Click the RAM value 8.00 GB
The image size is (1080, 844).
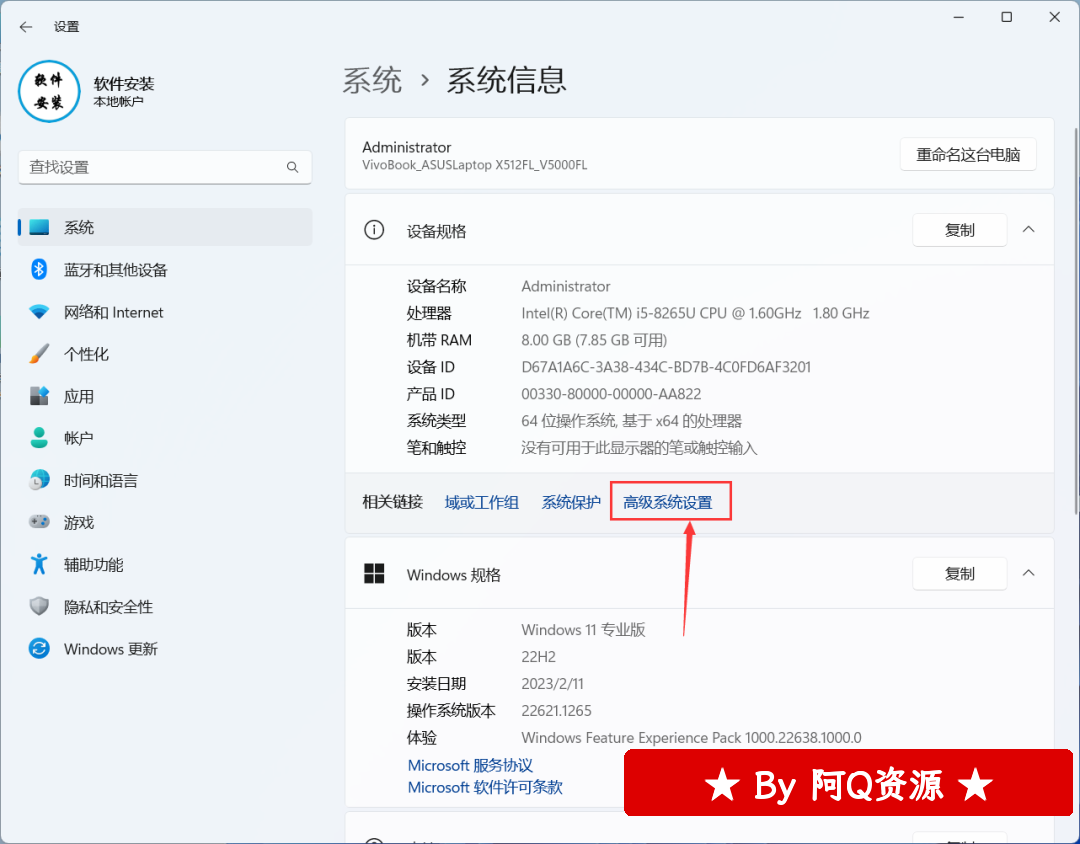click(594, 340)
